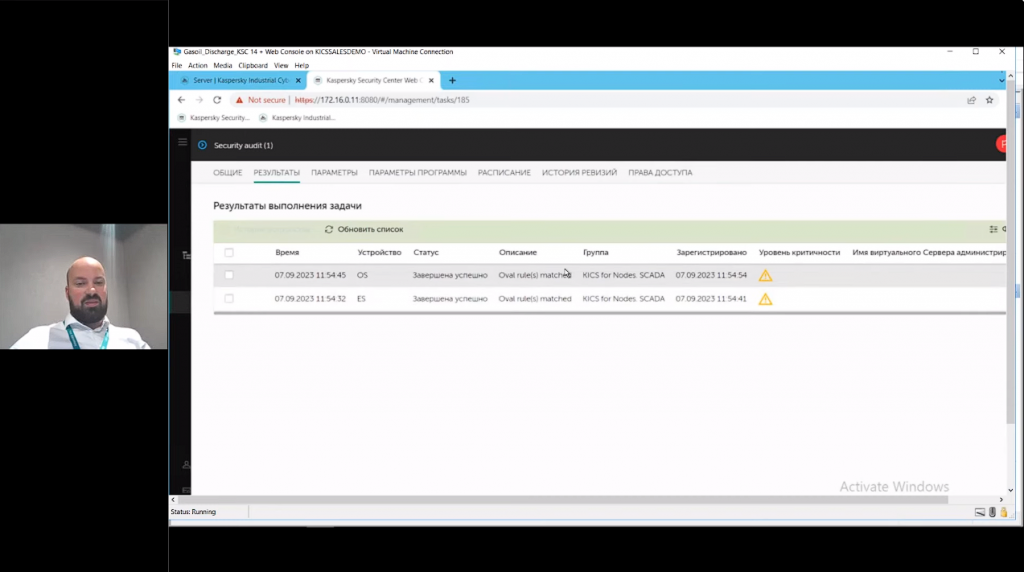Click the Not secure warning icon

click(x=239, y=100)
